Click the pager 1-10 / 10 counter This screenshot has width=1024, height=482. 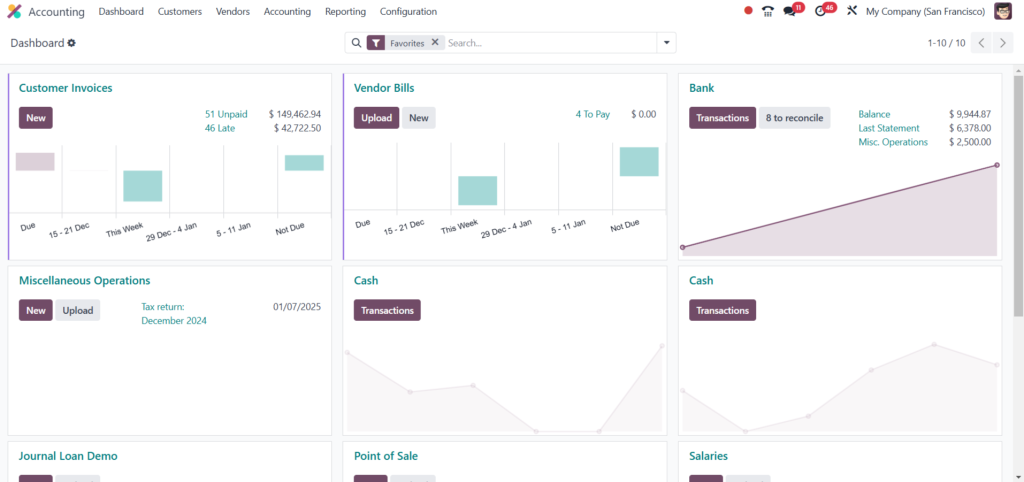pyautogui.click(x=946, y=43)
